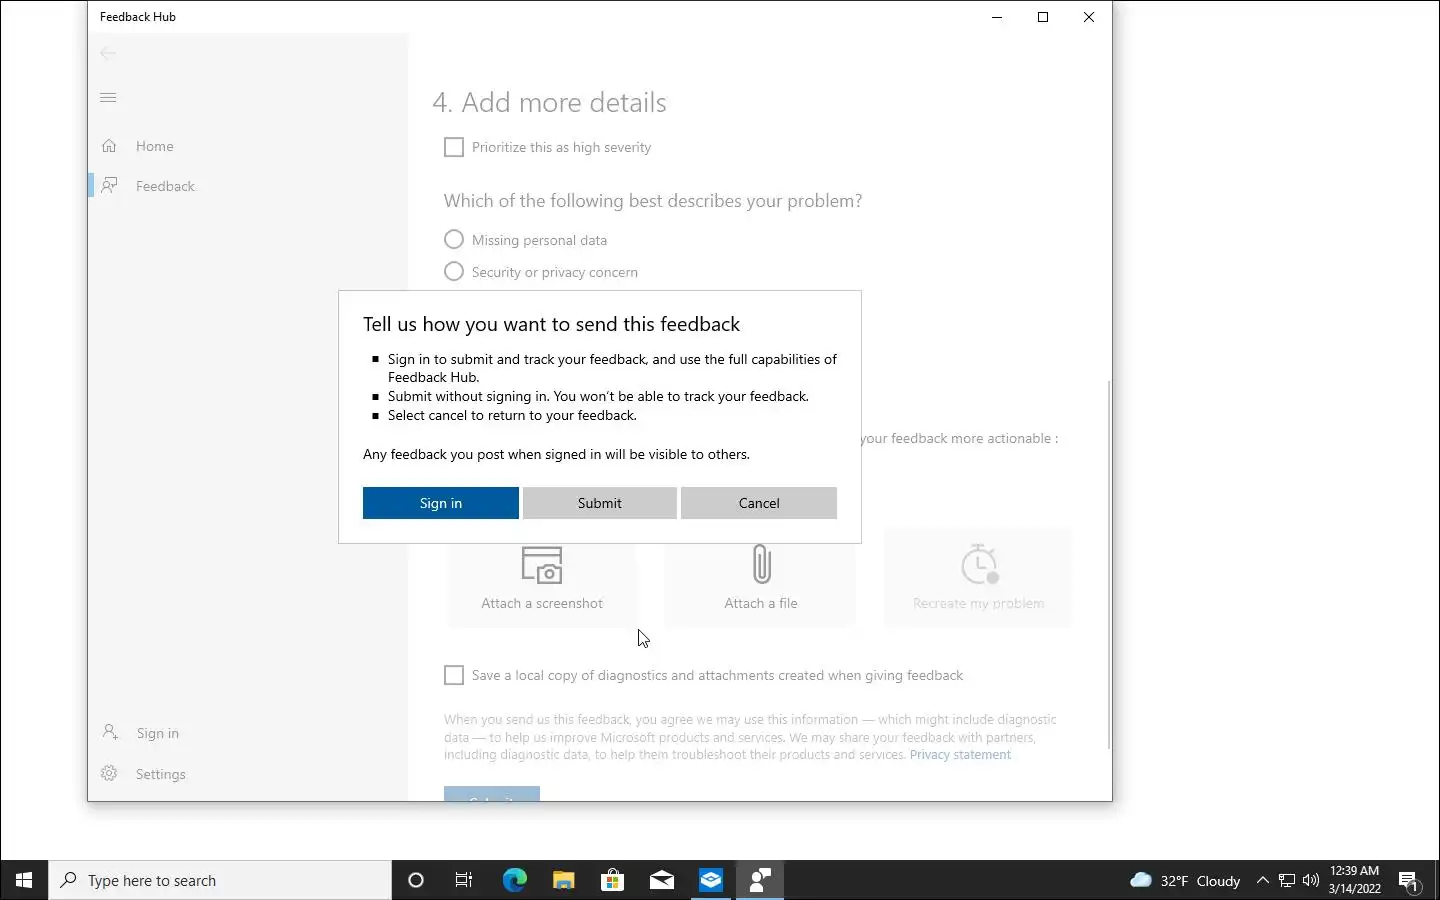Click the Attach a file paperclip icon

[x=761, y=564]
